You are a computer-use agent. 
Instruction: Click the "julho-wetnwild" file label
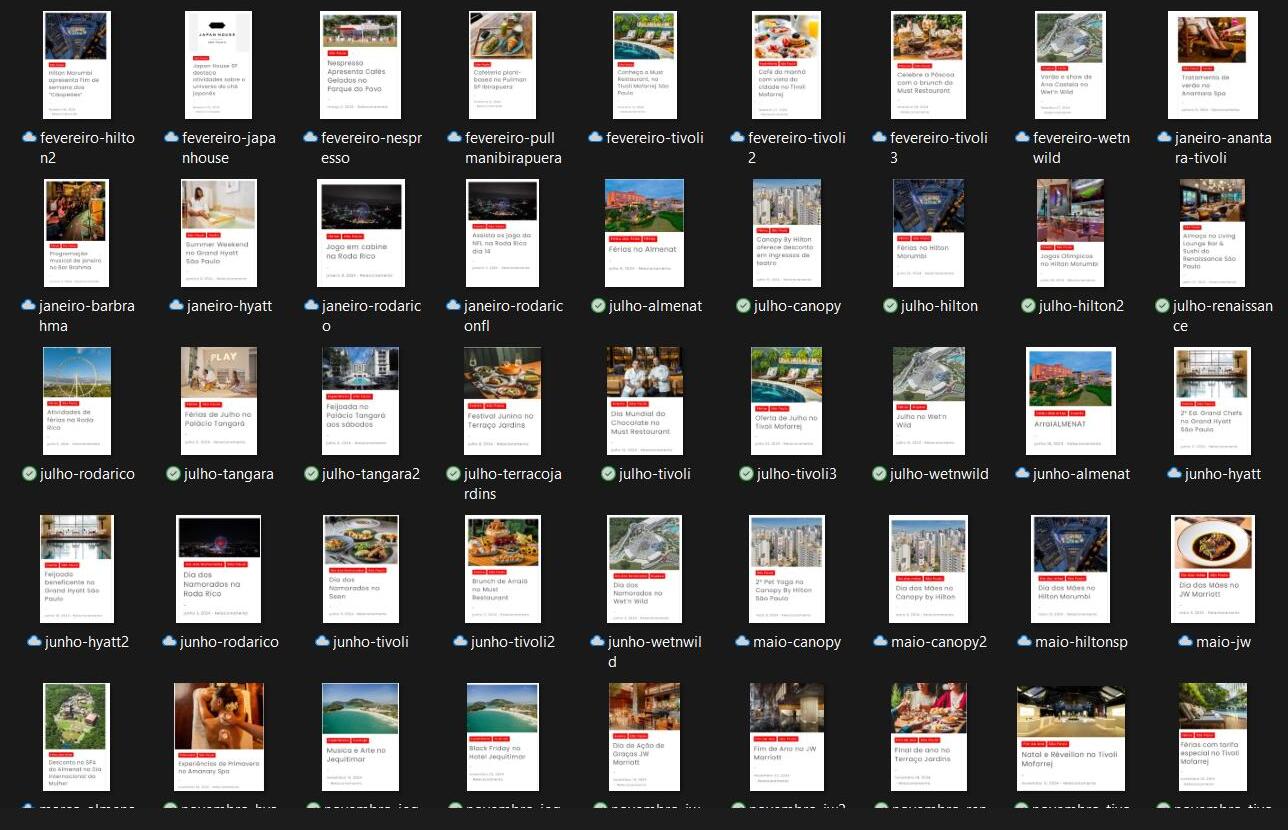(939, 474)
